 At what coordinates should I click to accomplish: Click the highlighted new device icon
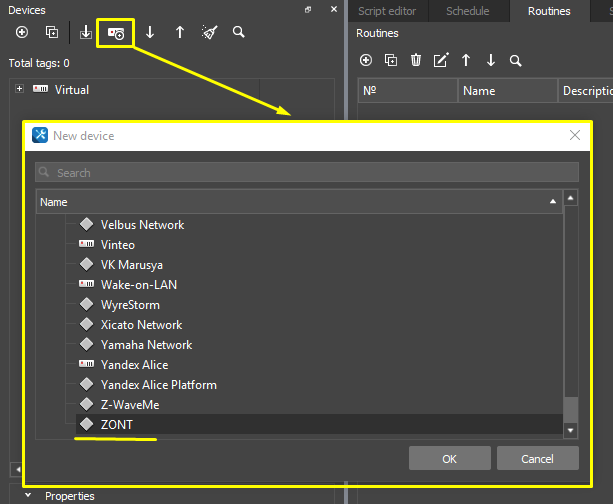(x=116, y=33)
